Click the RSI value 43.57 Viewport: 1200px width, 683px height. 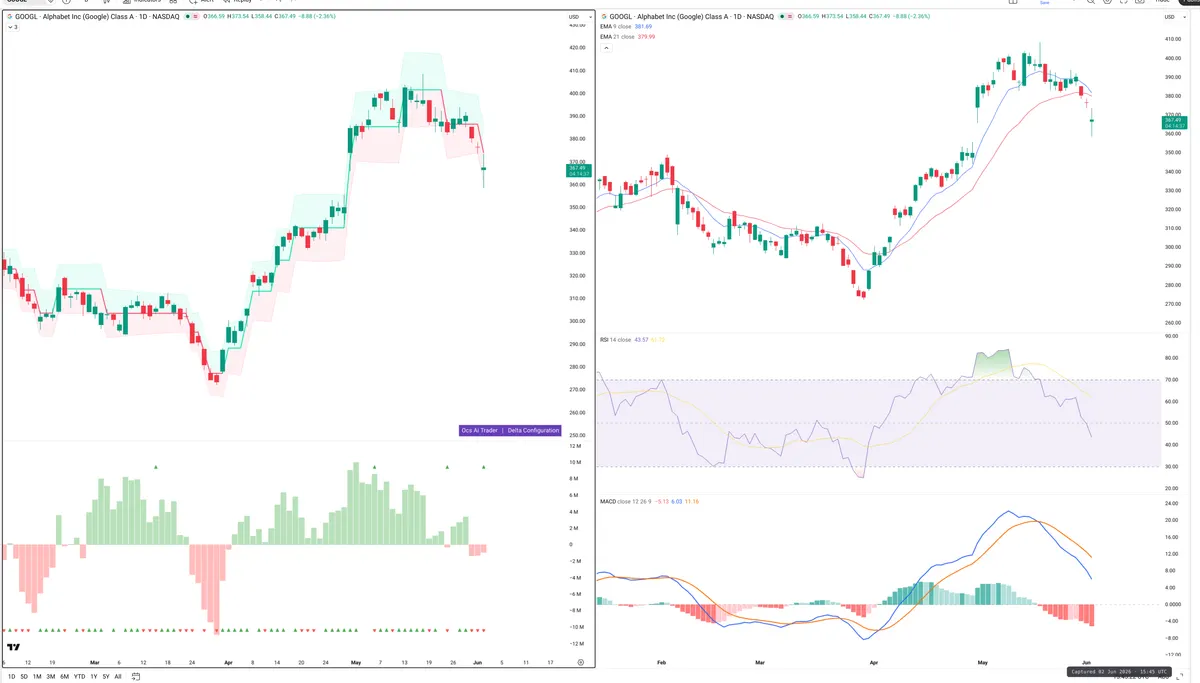(x=641, y=340)
